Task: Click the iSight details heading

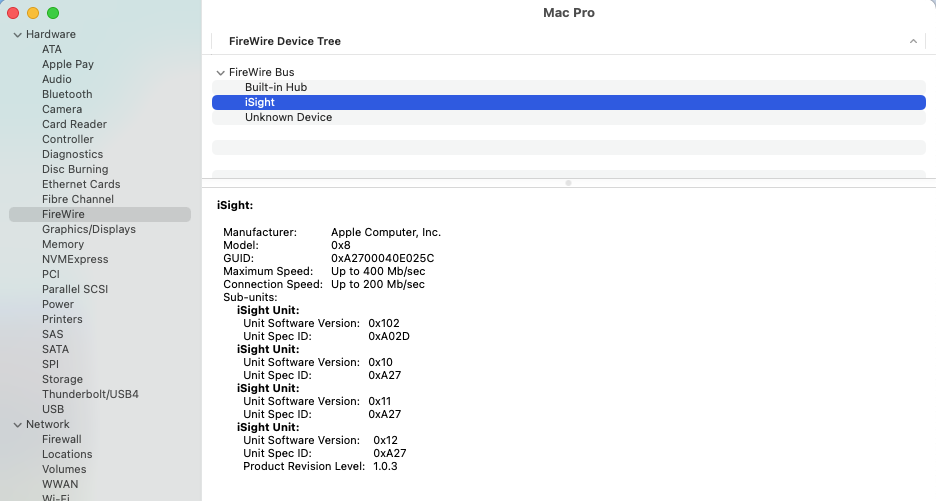Action: [x=235, y=205]
